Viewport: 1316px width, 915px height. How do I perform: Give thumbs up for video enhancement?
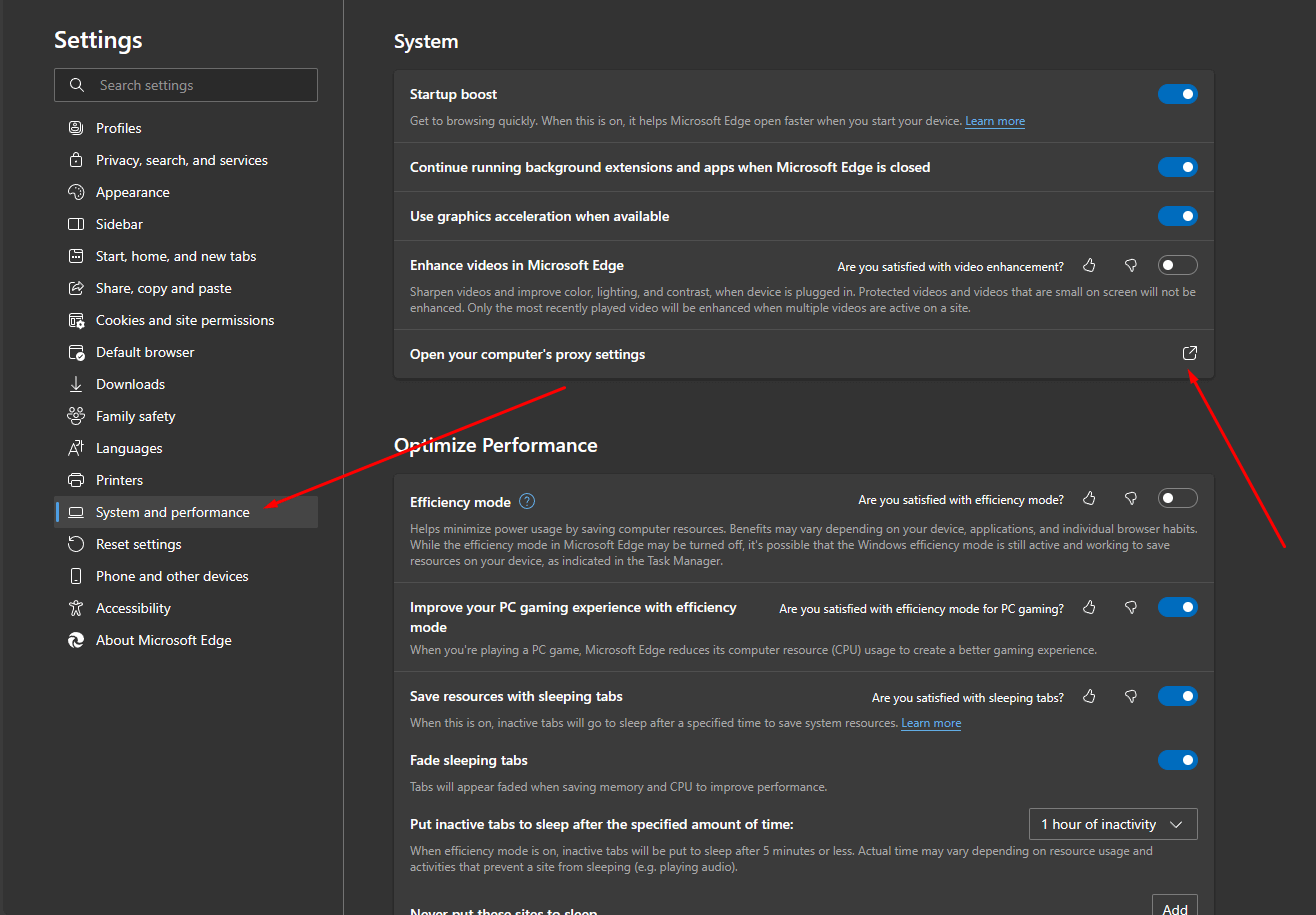[1090, 265]
